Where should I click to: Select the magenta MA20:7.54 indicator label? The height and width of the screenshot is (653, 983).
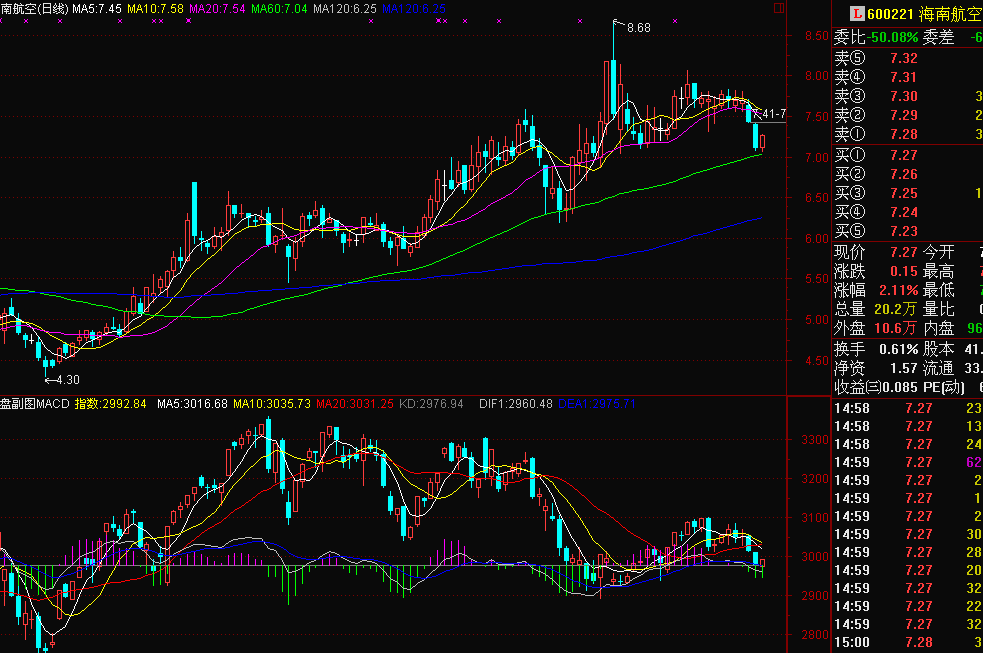click(218, 9)
